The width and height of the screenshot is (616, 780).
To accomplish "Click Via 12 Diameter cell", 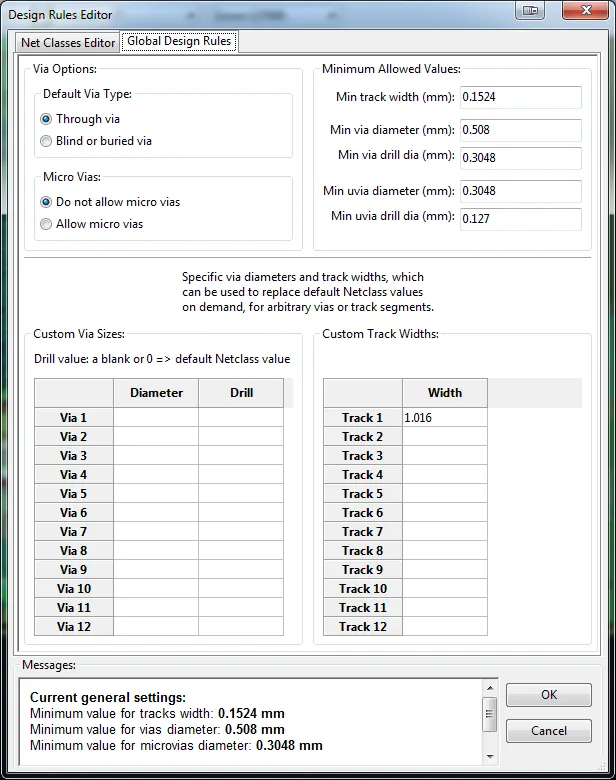I will click(156, 627).
